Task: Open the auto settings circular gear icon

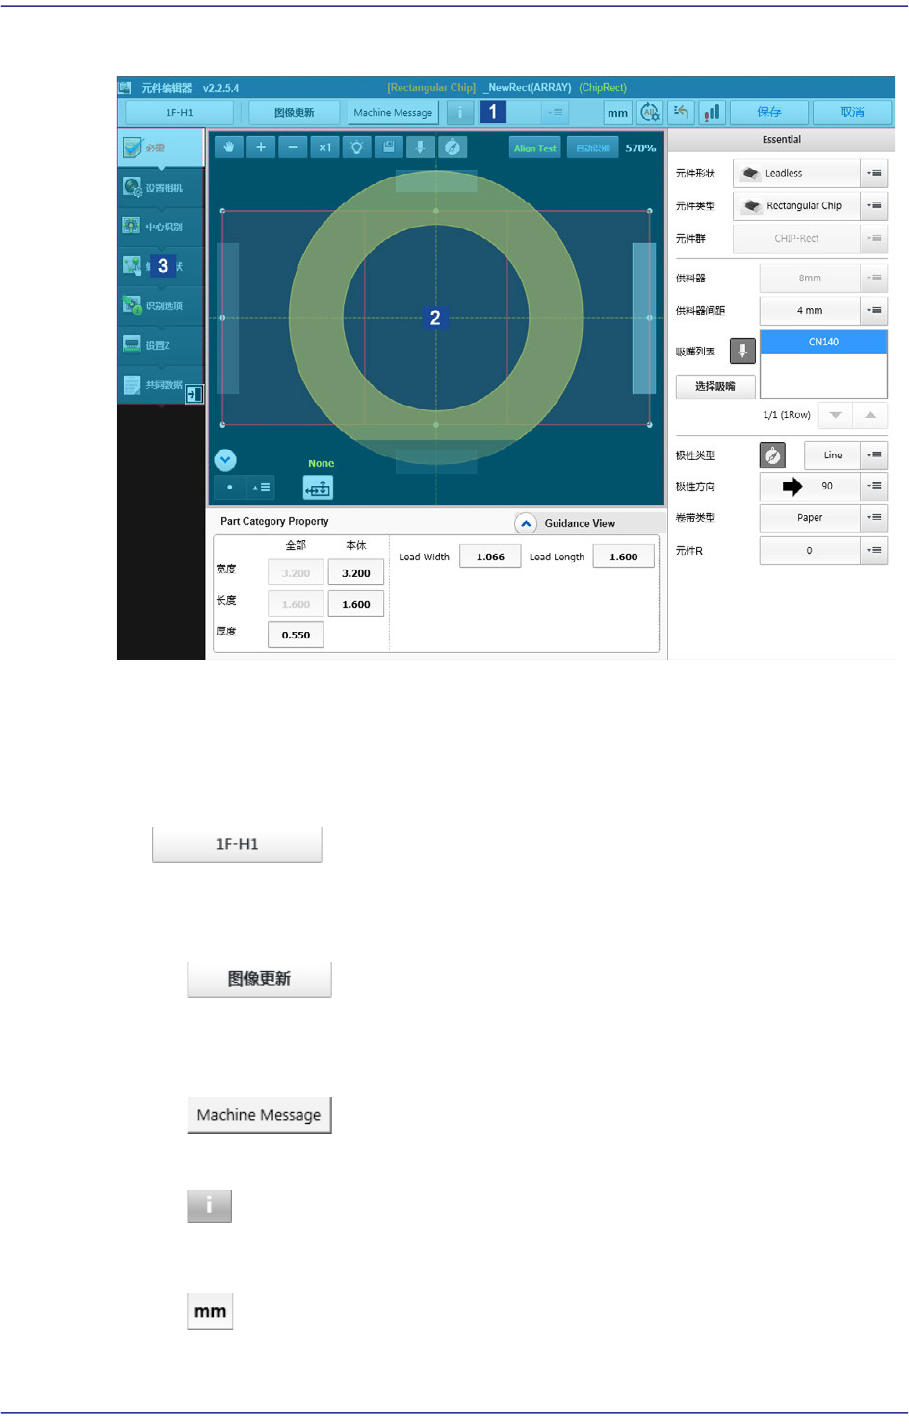Action: [x=650, y=113]
